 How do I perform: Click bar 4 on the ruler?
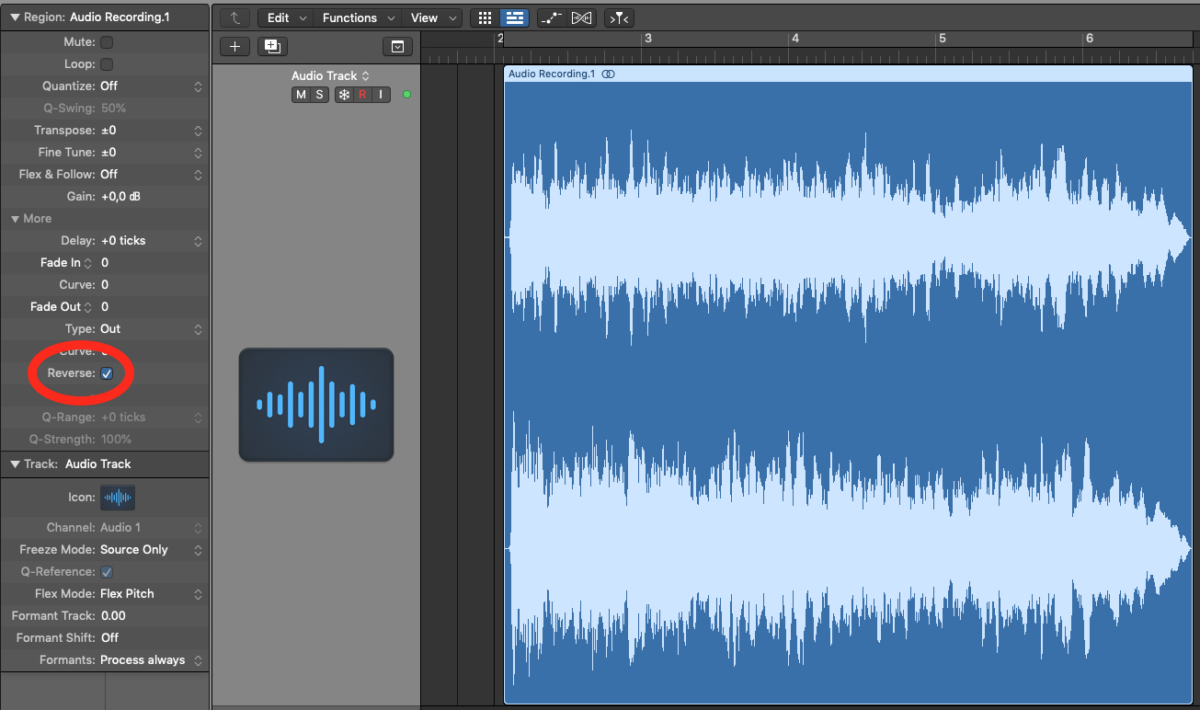795,39
